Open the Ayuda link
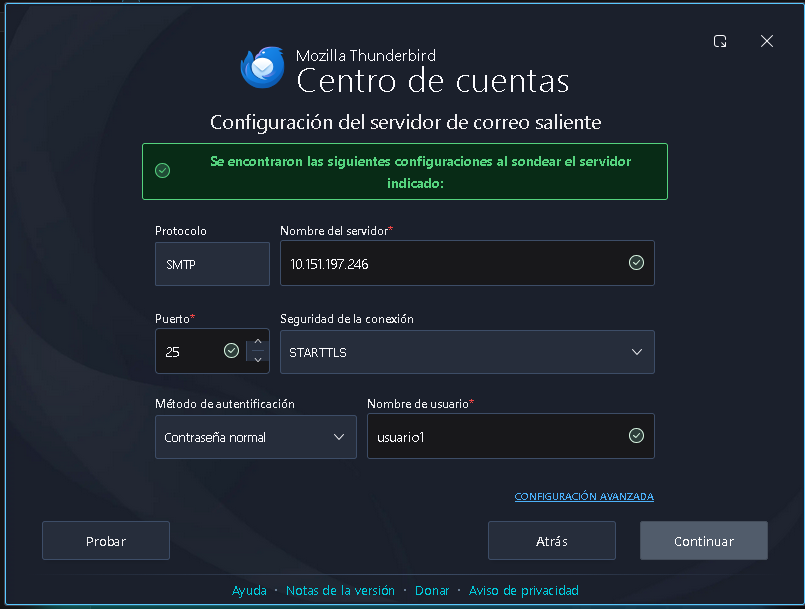This screenshot has height=609, width=805. point(249,591)
